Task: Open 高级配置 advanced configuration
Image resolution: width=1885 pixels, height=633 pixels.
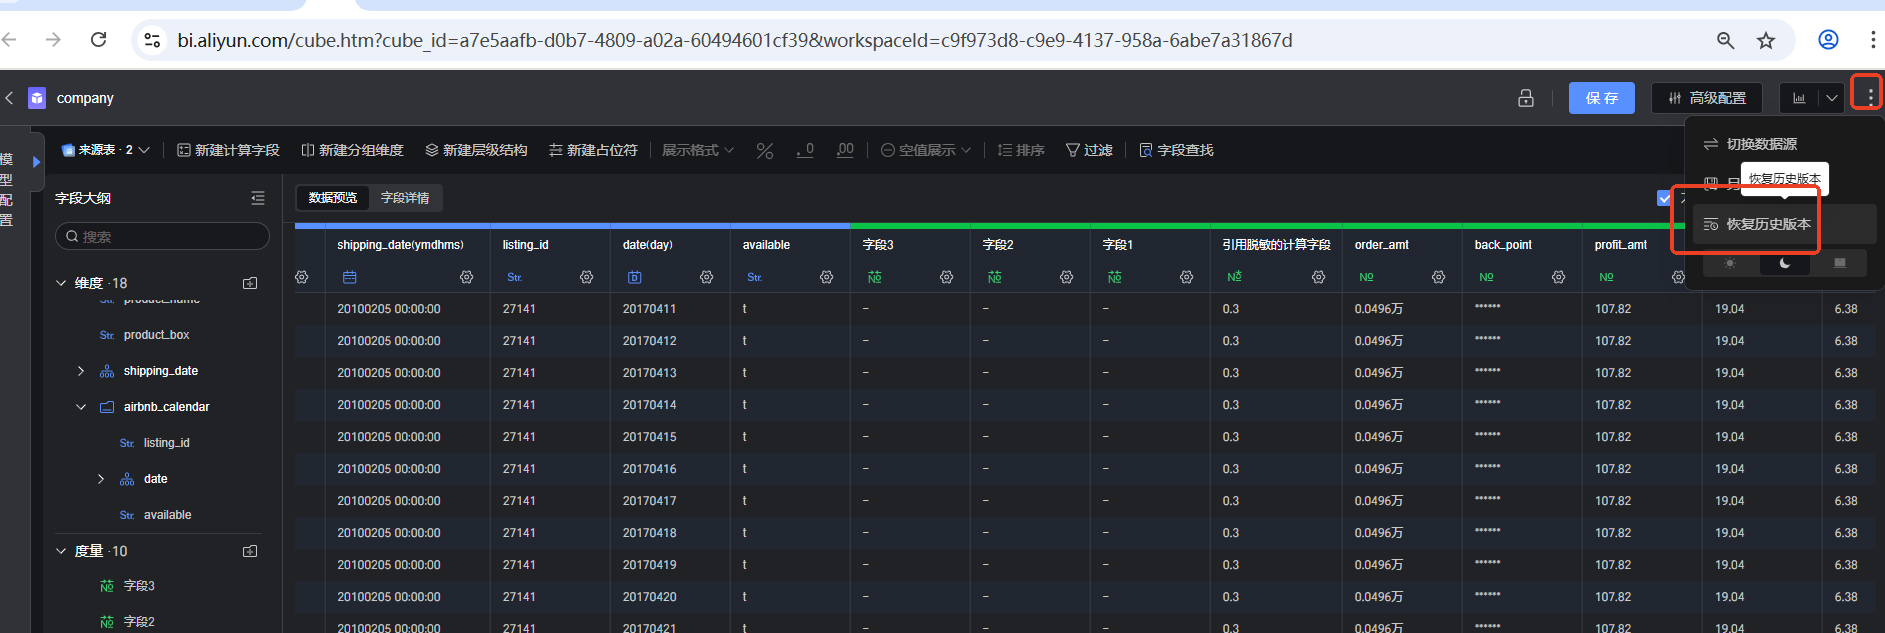Action: [1706, 98]
